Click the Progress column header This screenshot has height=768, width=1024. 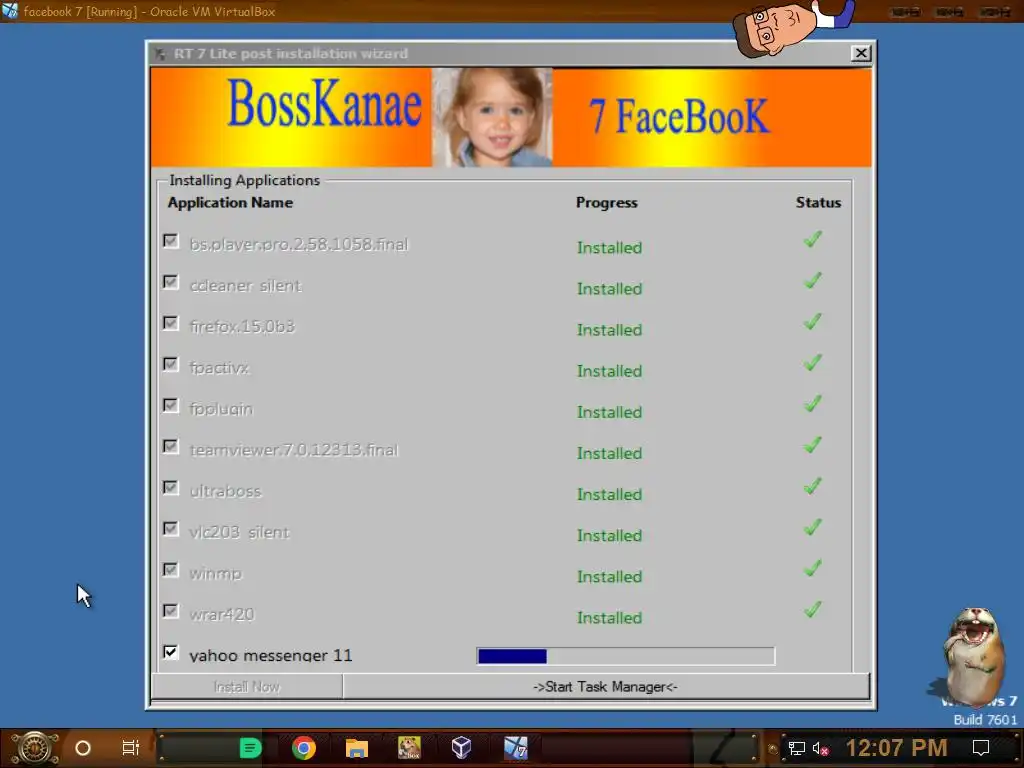point(606,202)
